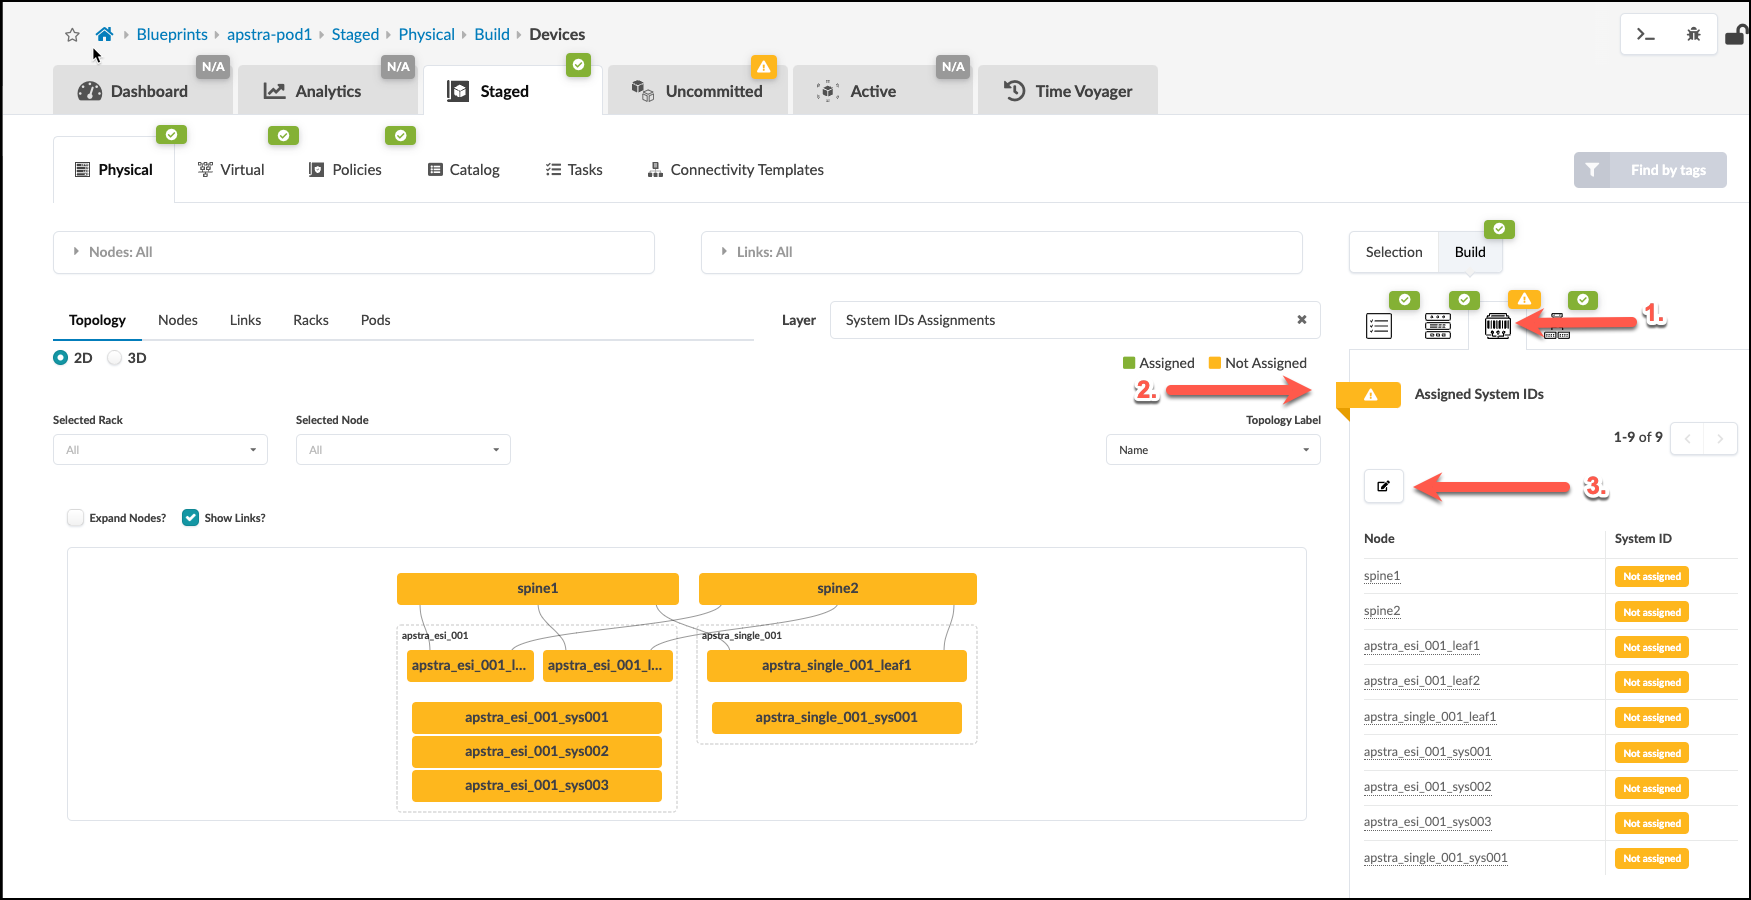The image size is (1751, 900).
Task: Clear the System IDs Assignments layer
Action: pyautogui.click(x=1301, y=320)
